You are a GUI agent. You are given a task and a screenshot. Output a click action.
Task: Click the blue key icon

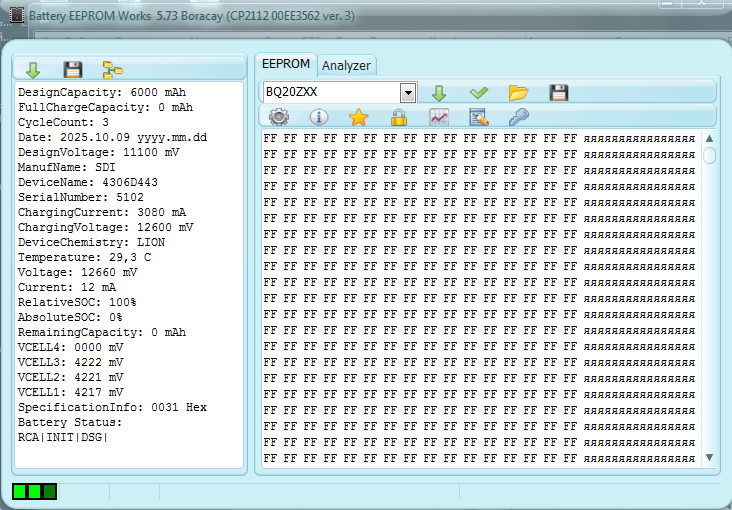click(x=518, y=117)
